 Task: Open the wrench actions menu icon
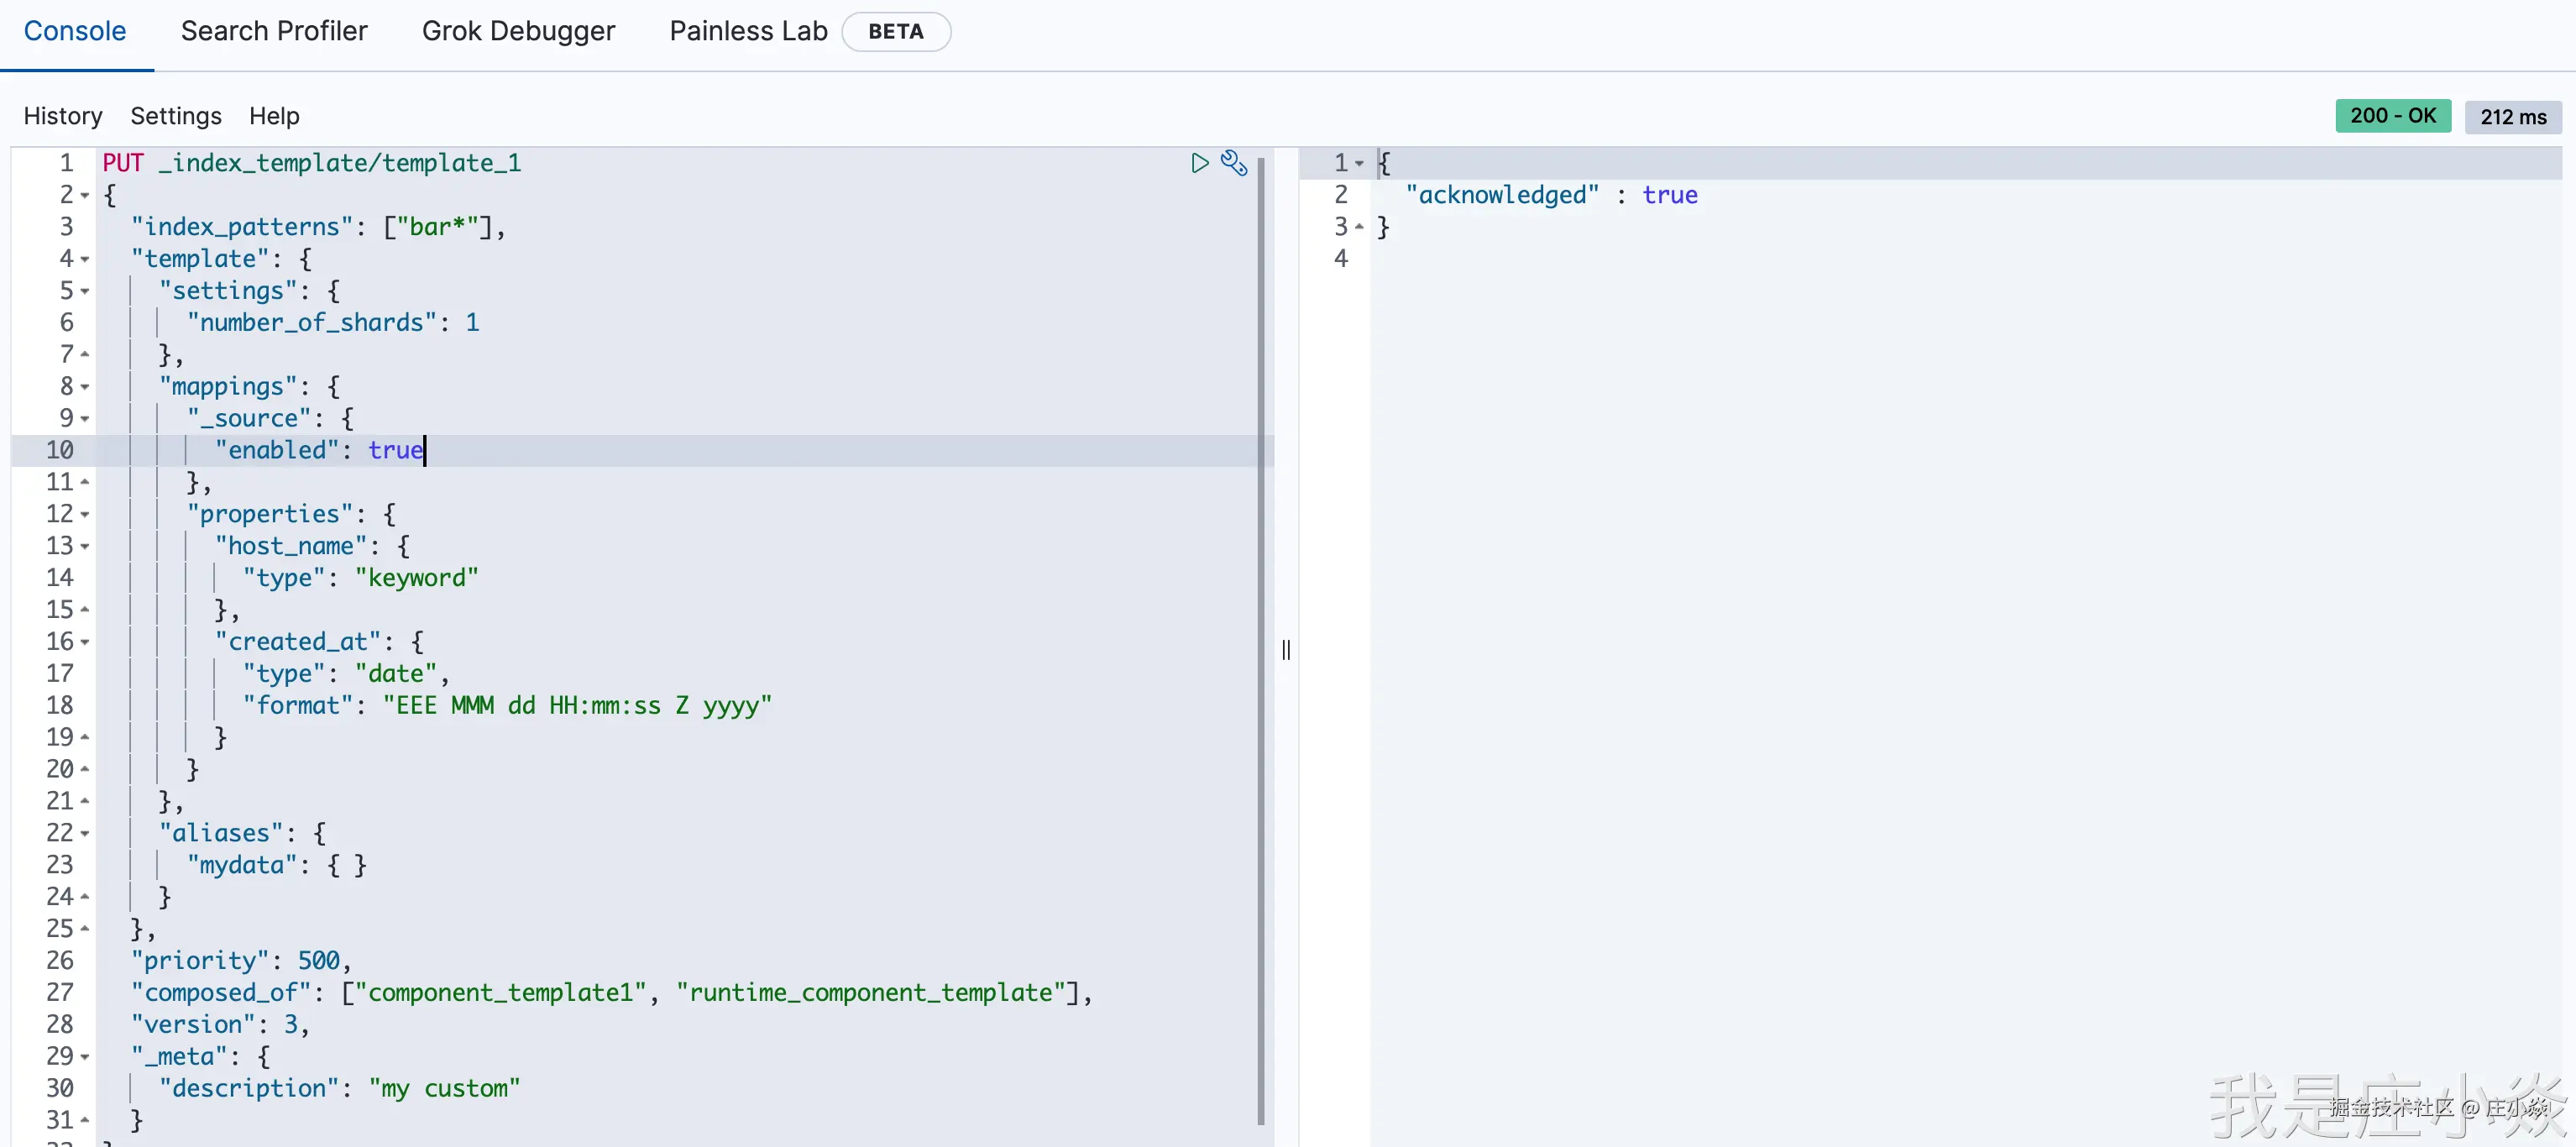pos(1234,163)
